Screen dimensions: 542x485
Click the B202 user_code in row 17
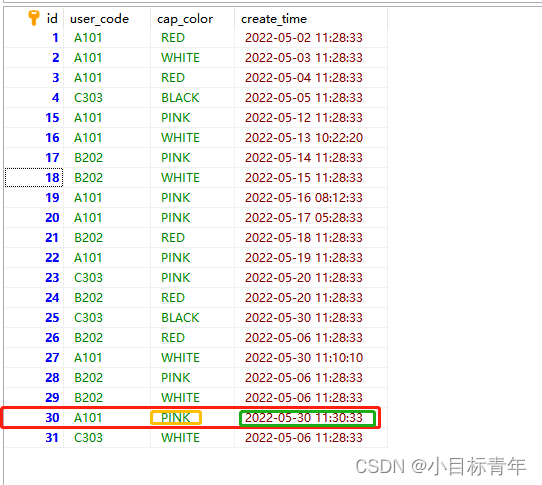88,158
